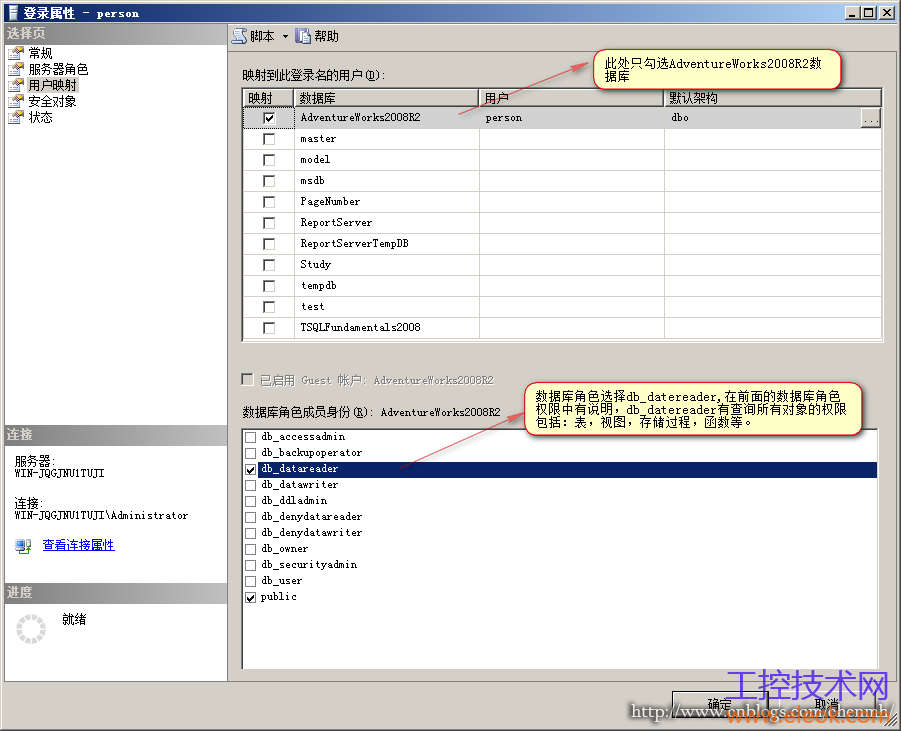Toggle the db_ddladmin role checkbox

[x=251, y=501]
